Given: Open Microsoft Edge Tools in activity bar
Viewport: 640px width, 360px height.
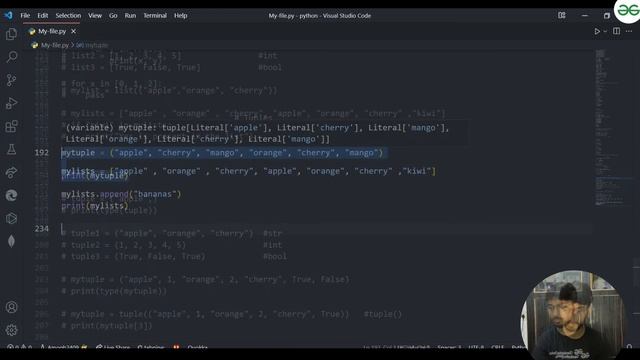Looking at the screenshot, I should click(x=11, y=196).
